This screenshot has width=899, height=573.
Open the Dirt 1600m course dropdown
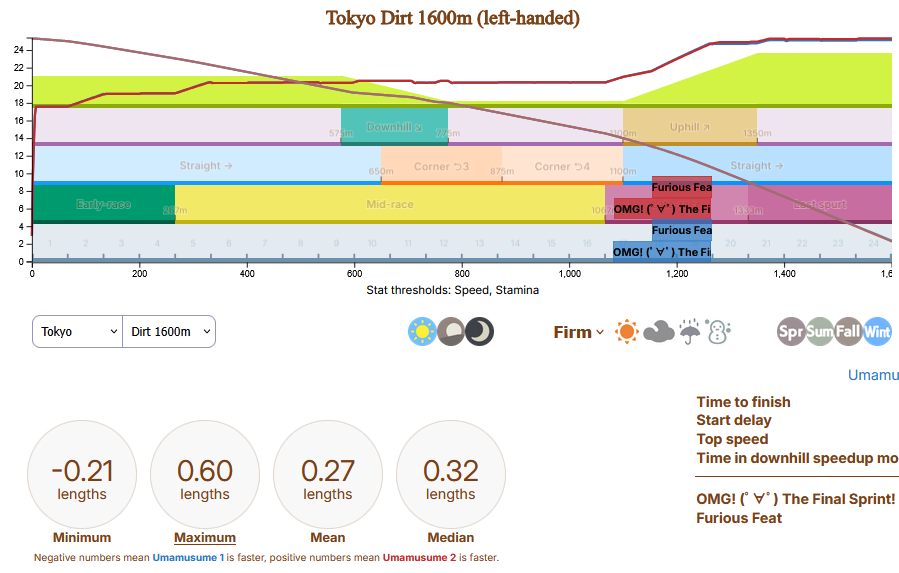click(x=169, y=332)
